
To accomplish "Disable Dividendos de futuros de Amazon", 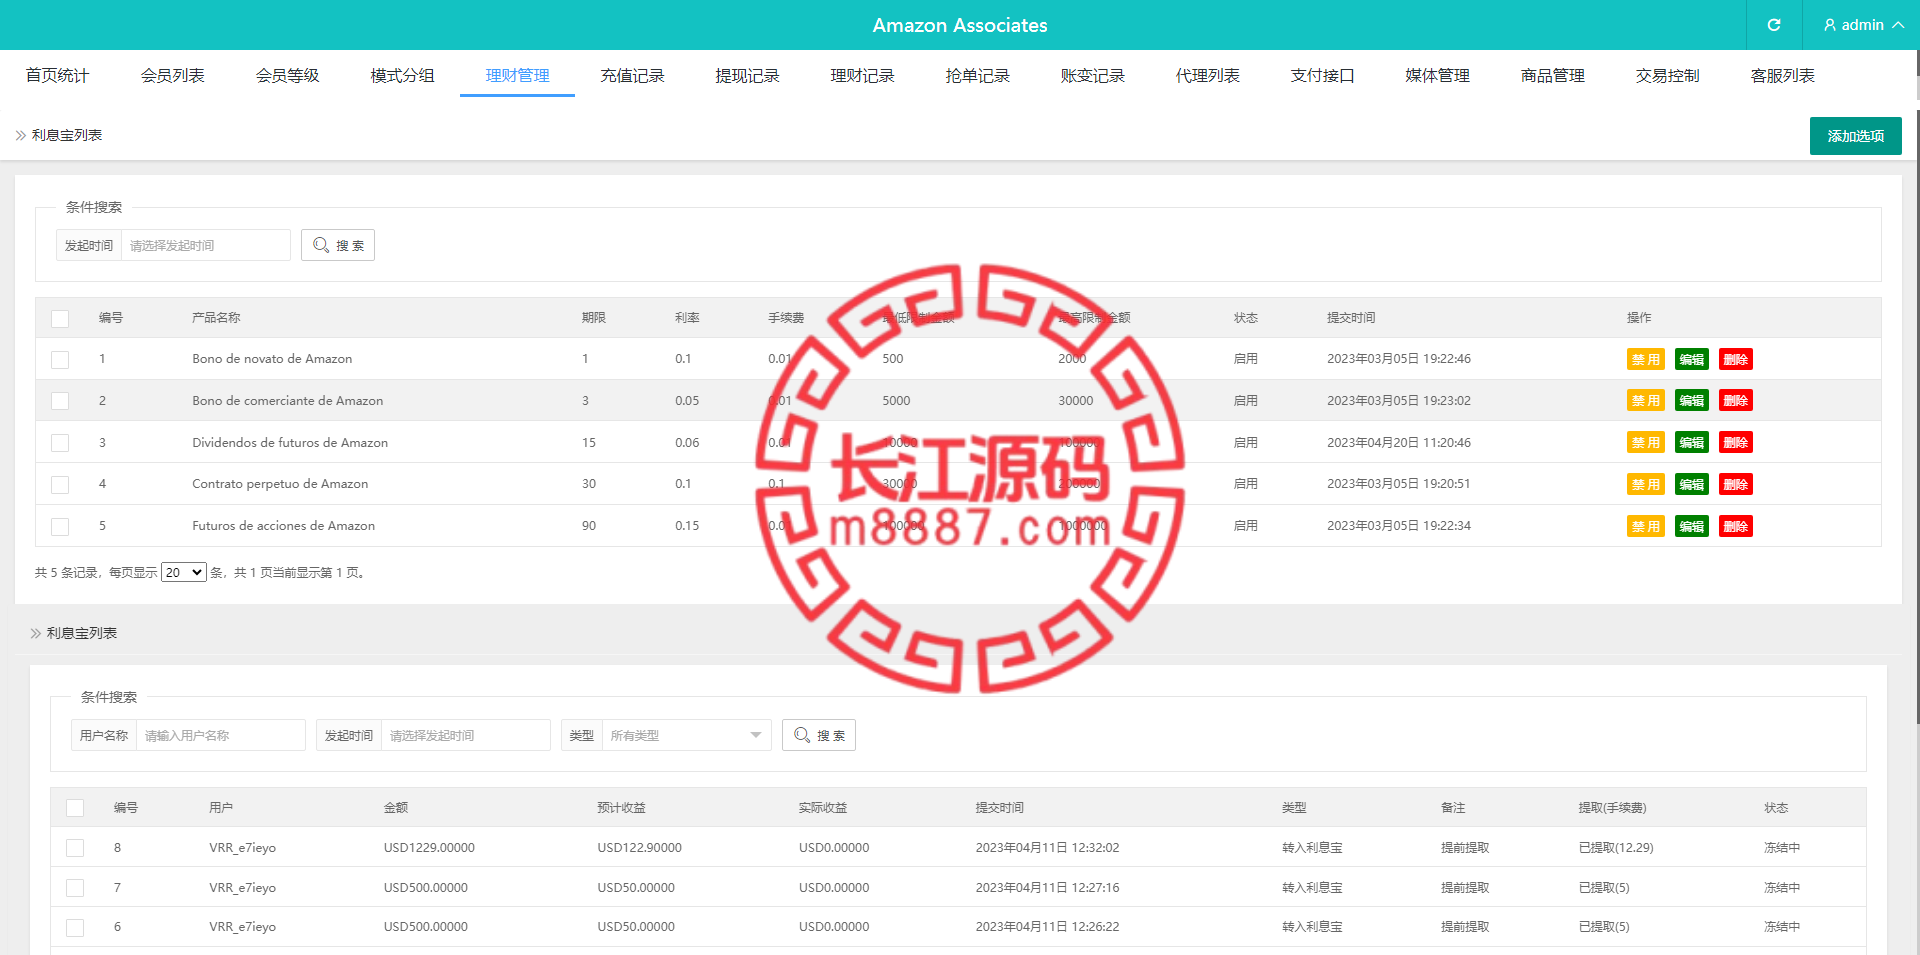I will 1645,443.
